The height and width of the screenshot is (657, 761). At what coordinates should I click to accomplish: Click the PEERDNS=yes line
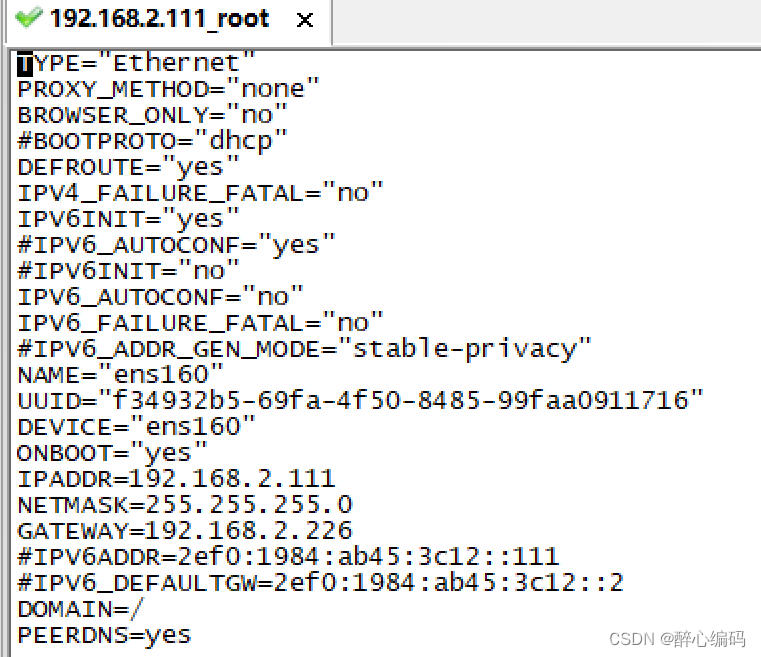tap(104, 635)
